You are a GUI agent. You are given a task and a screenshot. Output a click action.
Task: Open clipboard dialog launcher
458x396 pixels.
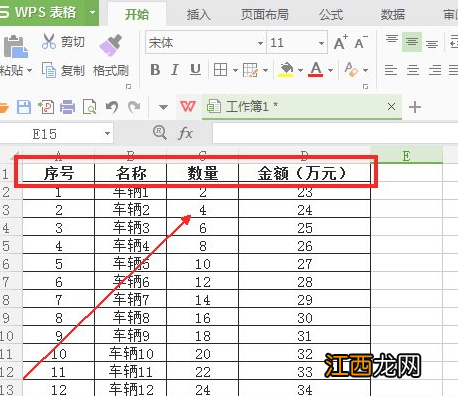tap(128, 87)
